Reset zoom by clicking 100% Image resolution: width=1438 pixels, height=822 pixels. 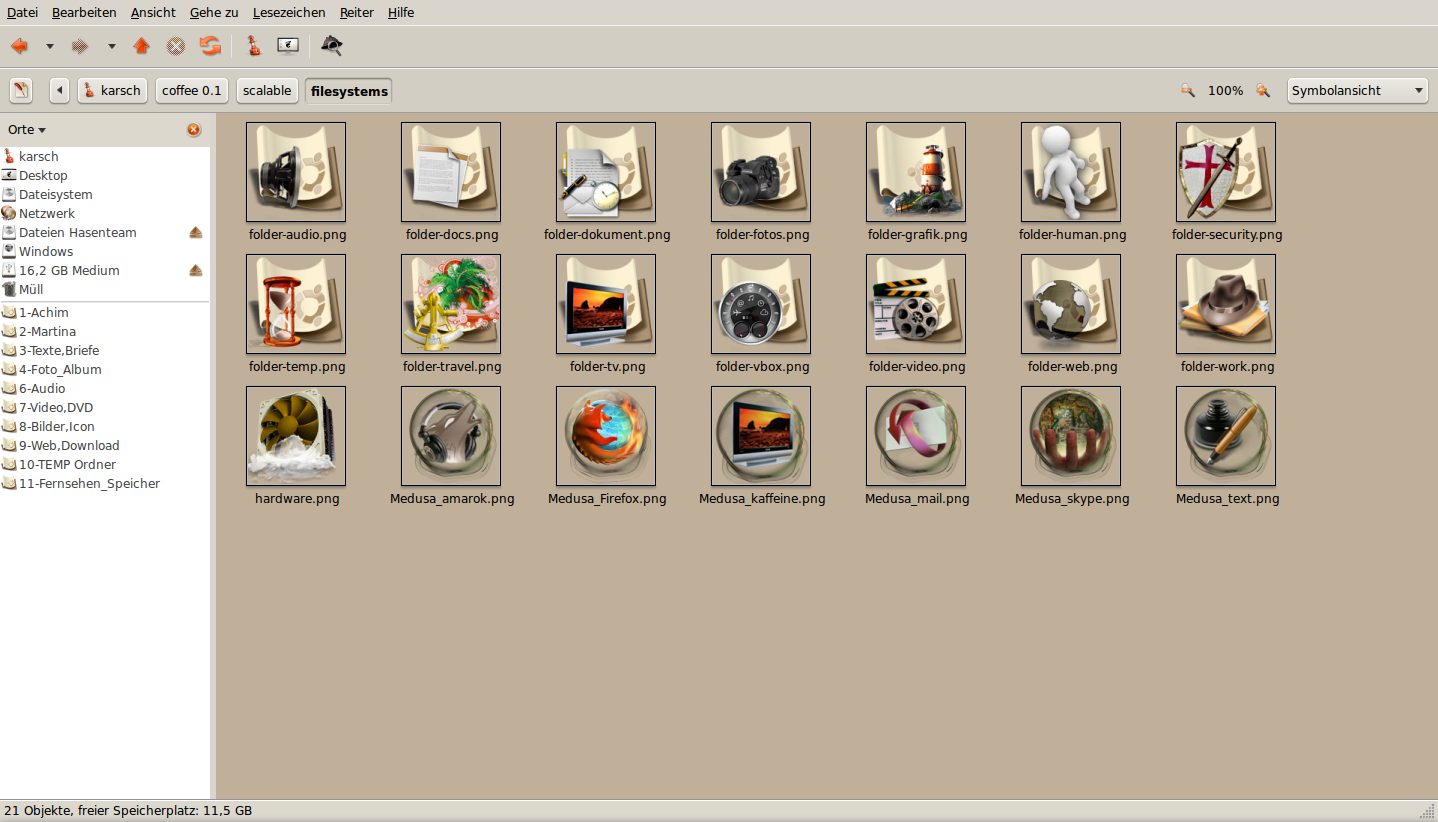coord(1225,91)
